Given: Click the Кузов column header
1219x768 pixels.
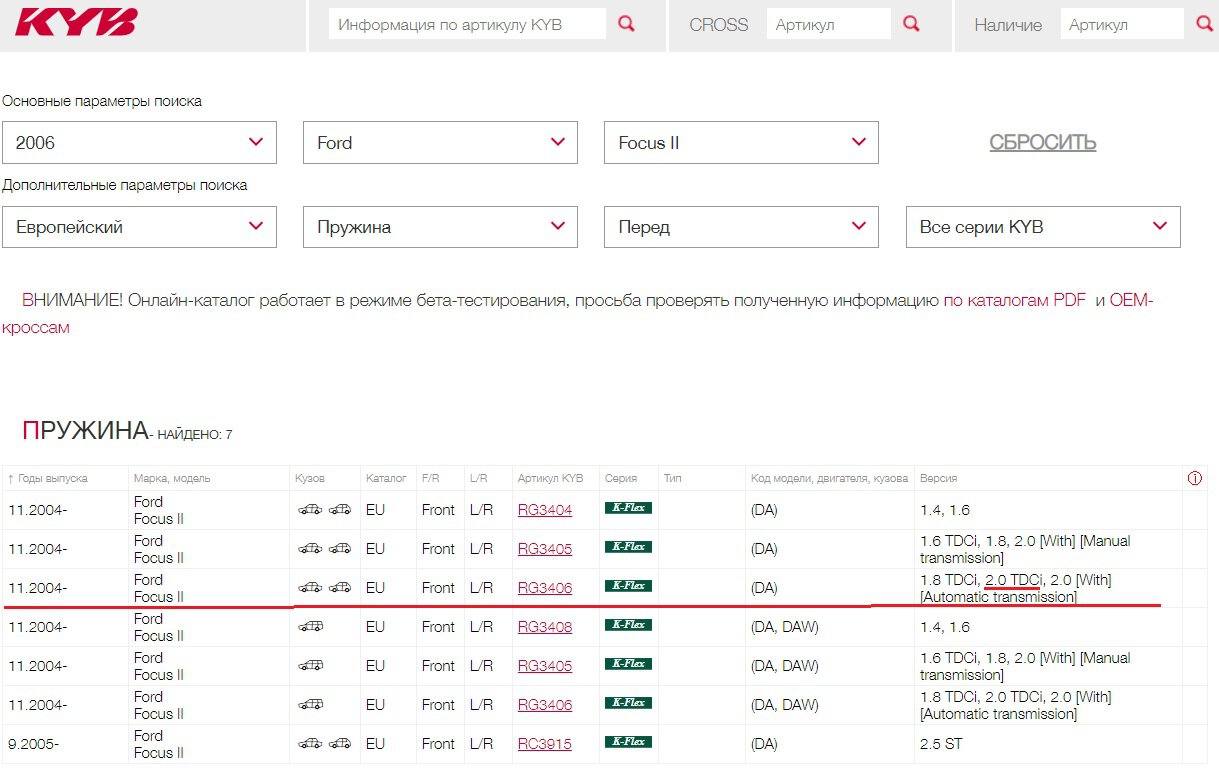Looking at the screenshot, I should pos(310,478).
